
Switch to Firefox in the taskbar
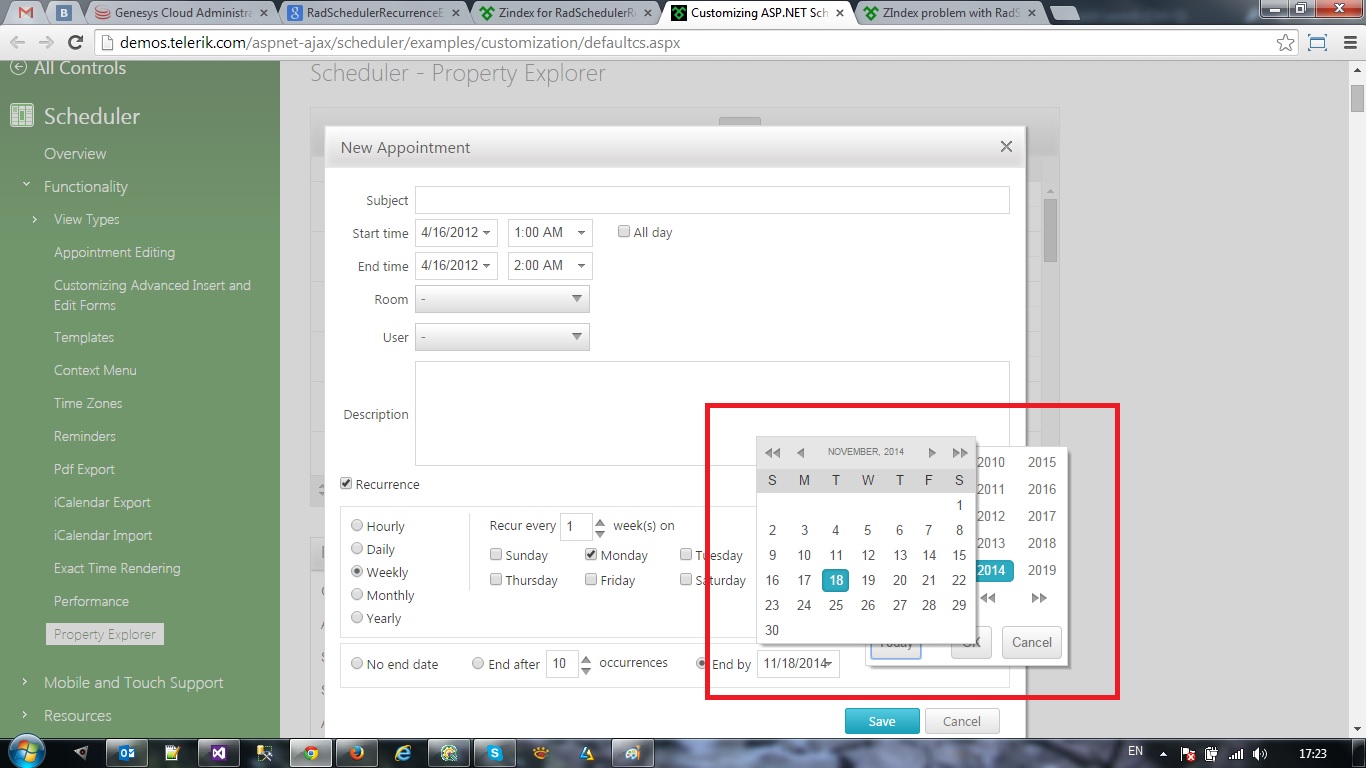click(356, 753)
